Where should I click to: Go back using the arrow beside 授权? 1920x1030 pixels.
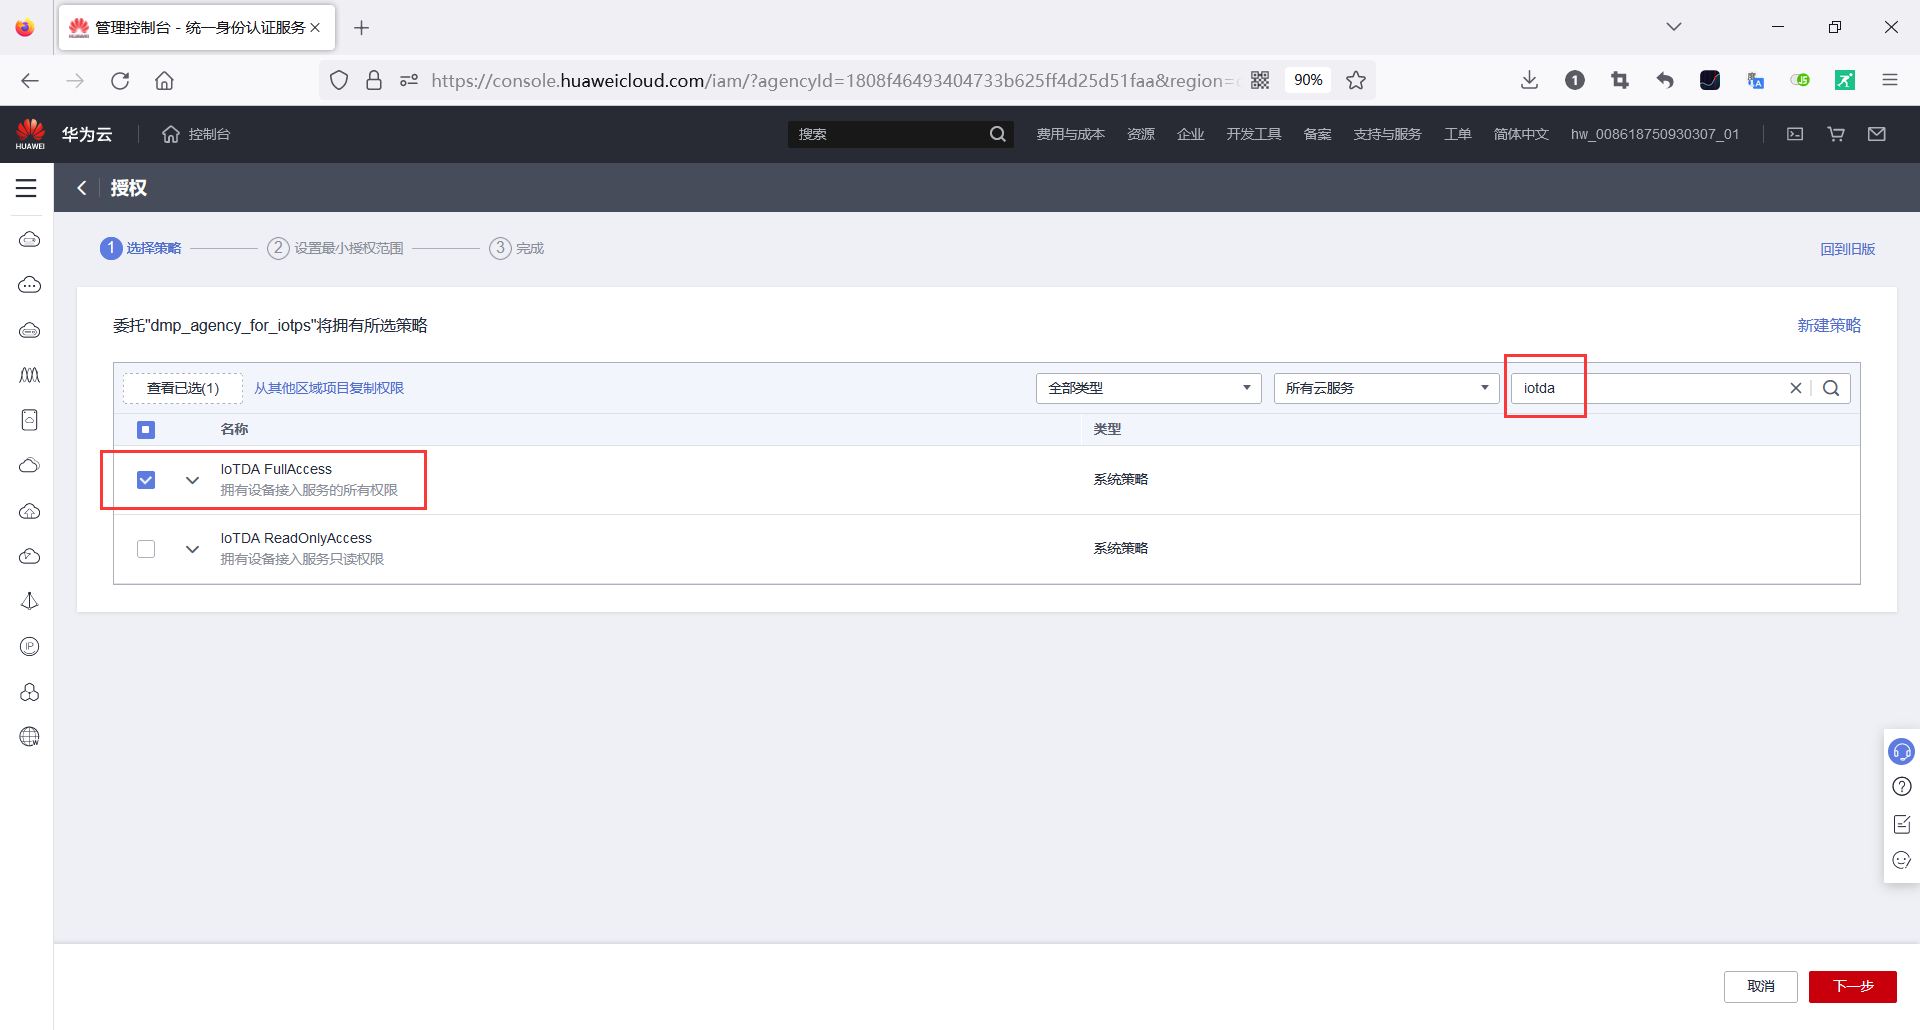[x=82, y=187]
